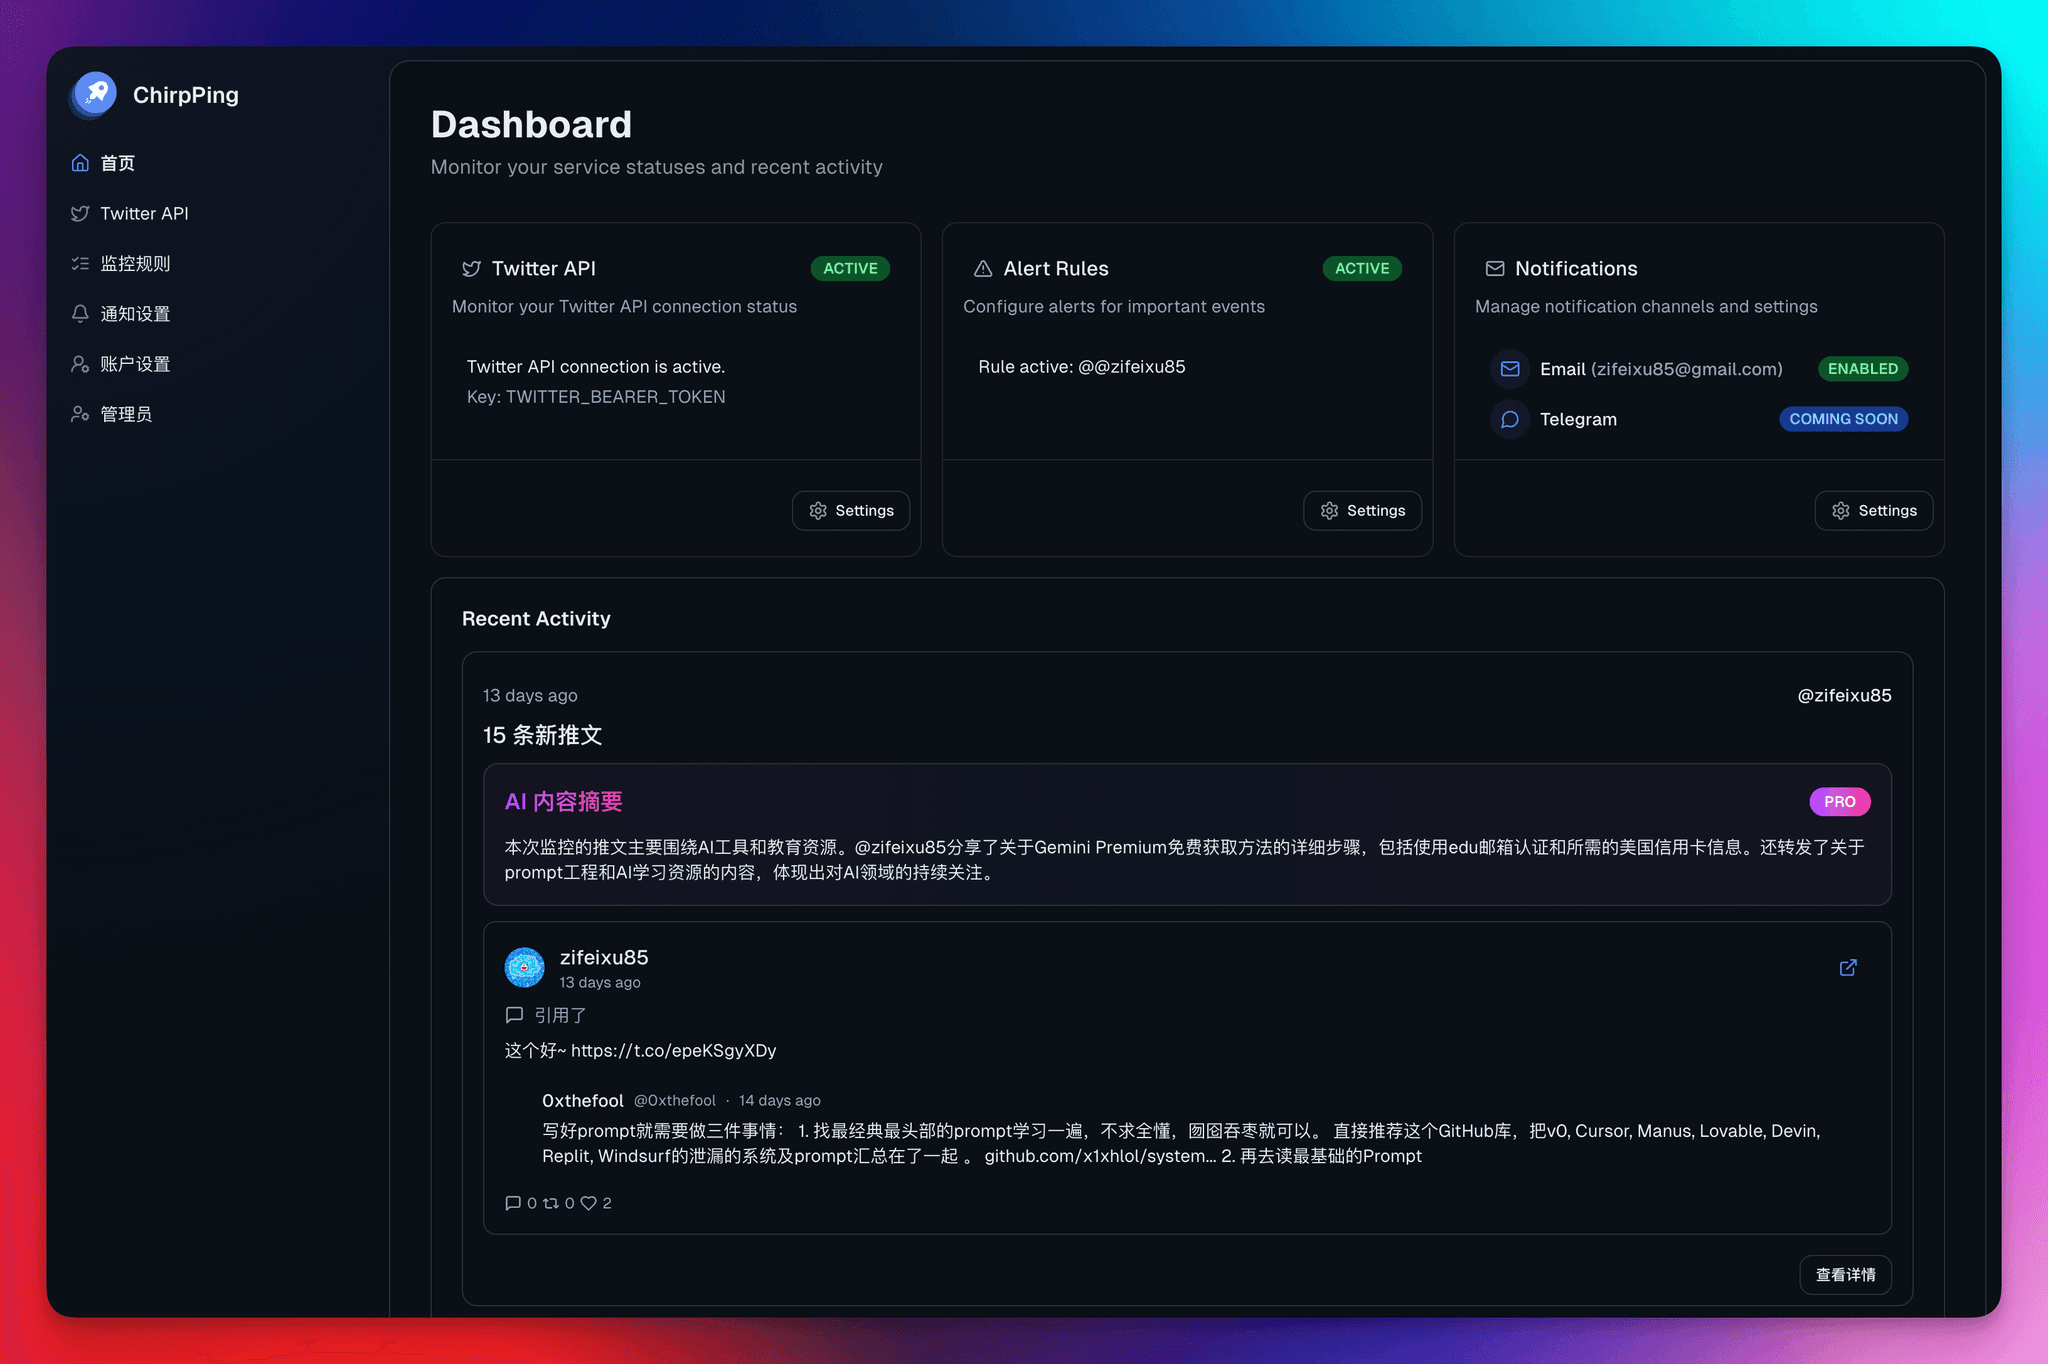The width and height of the screenshot is (2048, 1364).
Task: Click the bell icon beside 通知设置
Action: 81,313
